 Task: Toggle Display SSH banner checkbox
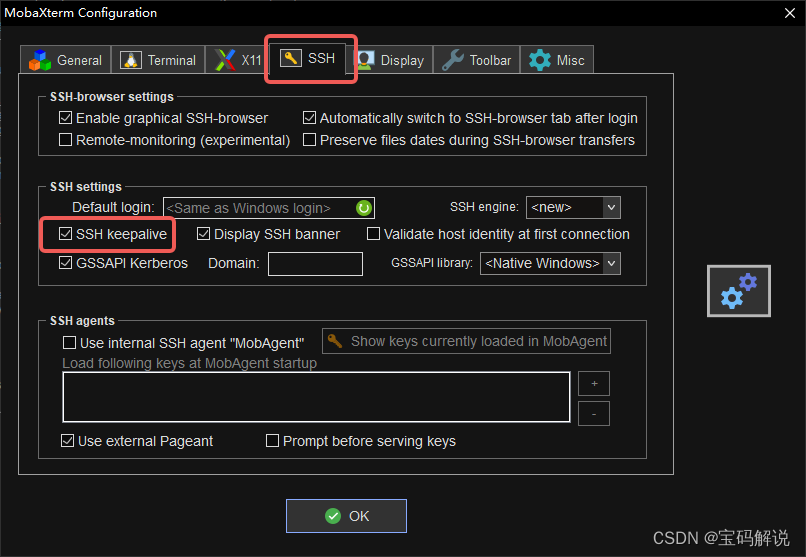pyautogui.click(x=204, y=234)
